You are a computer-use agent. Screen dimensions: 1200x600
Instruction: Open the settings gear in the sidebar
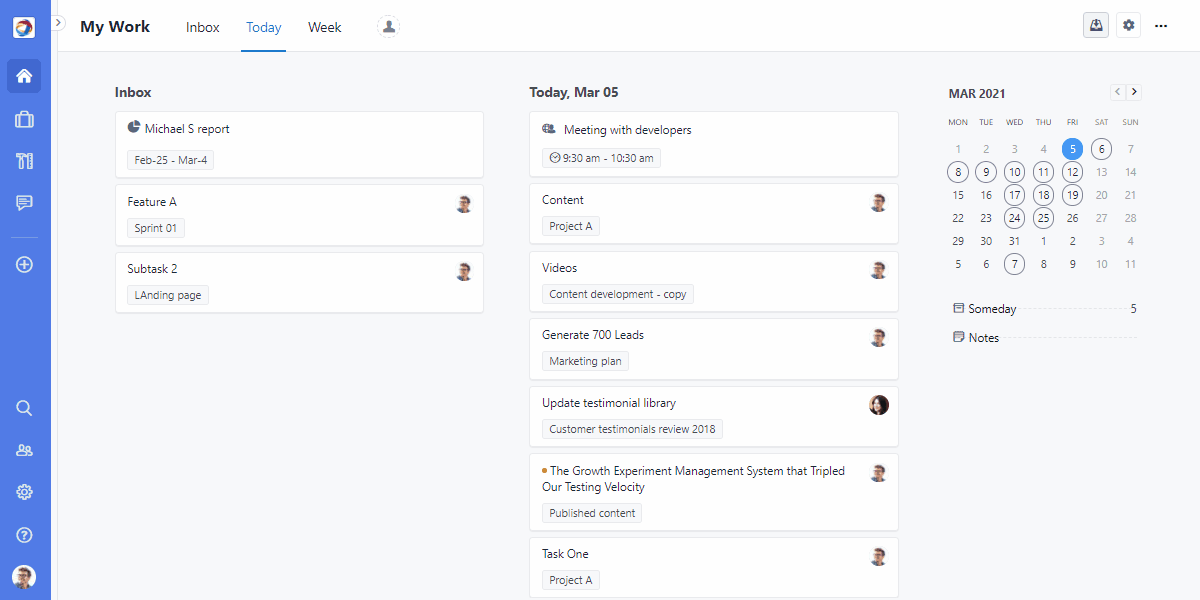(24, 492)
